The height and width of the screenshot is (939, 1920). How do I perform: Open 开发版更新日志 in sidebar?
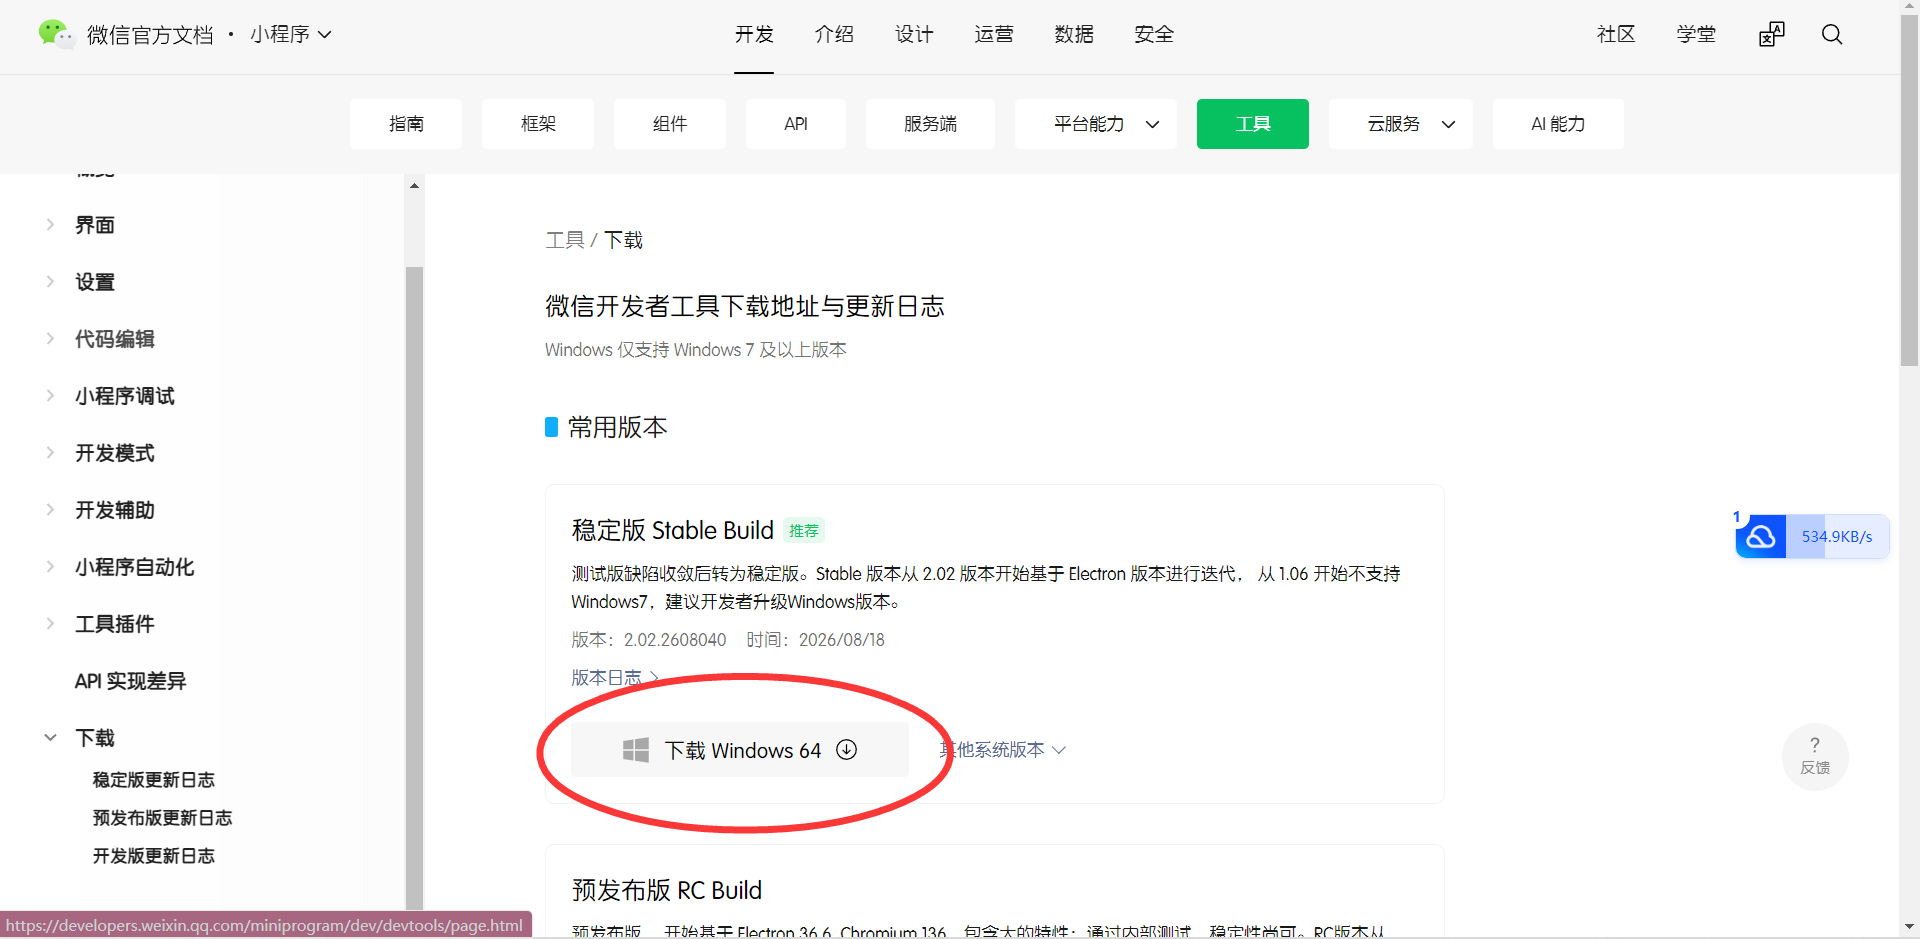(x=154, y=856)
